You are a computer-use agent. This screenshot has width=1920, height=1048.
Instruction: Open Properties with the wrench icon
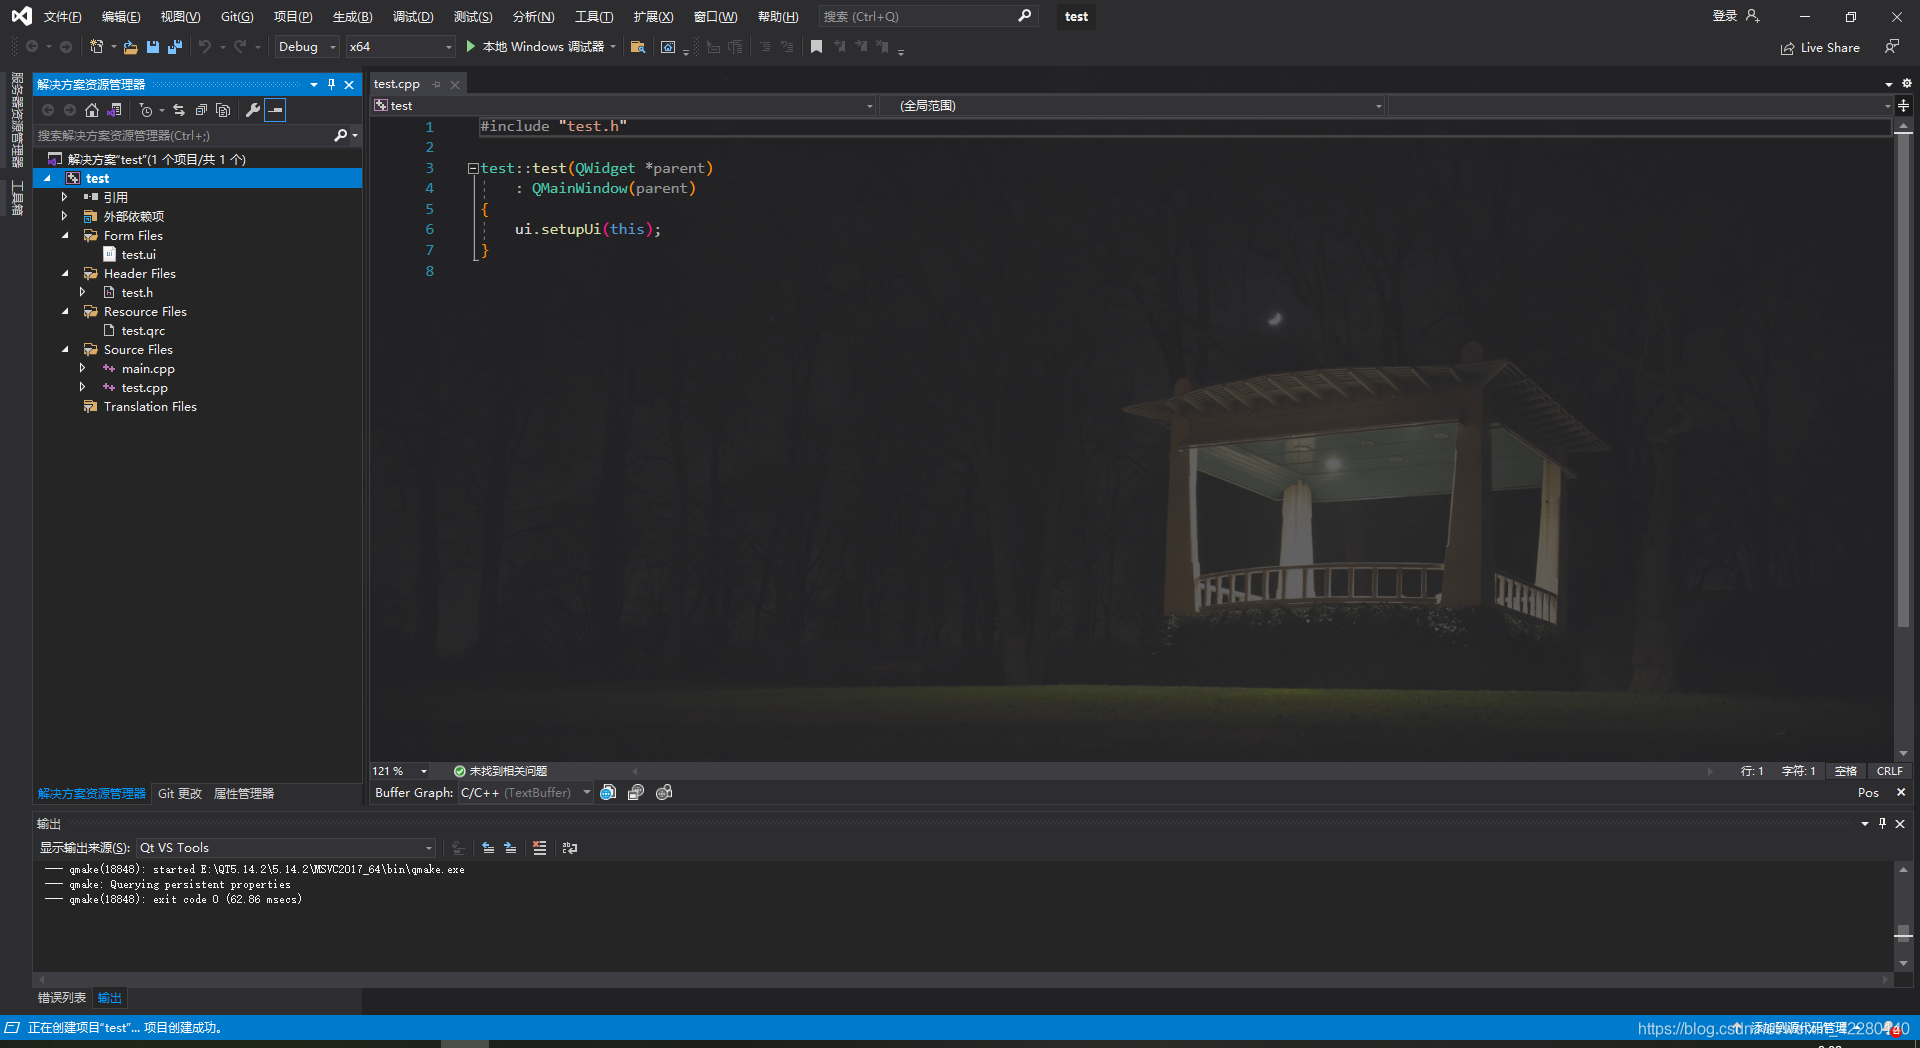point(253,110)
